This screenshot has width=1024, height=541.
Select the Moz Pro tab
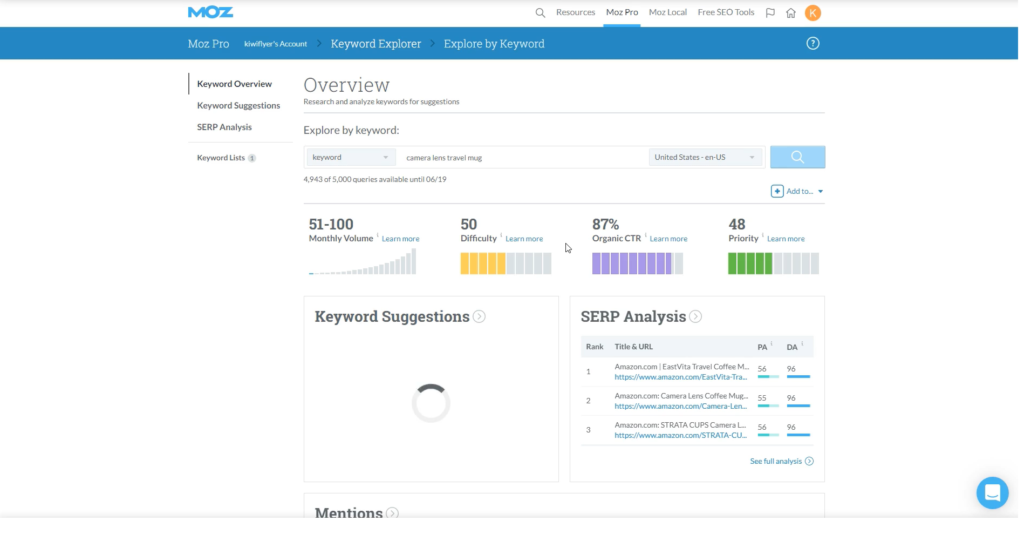click(x=622, y=12)
